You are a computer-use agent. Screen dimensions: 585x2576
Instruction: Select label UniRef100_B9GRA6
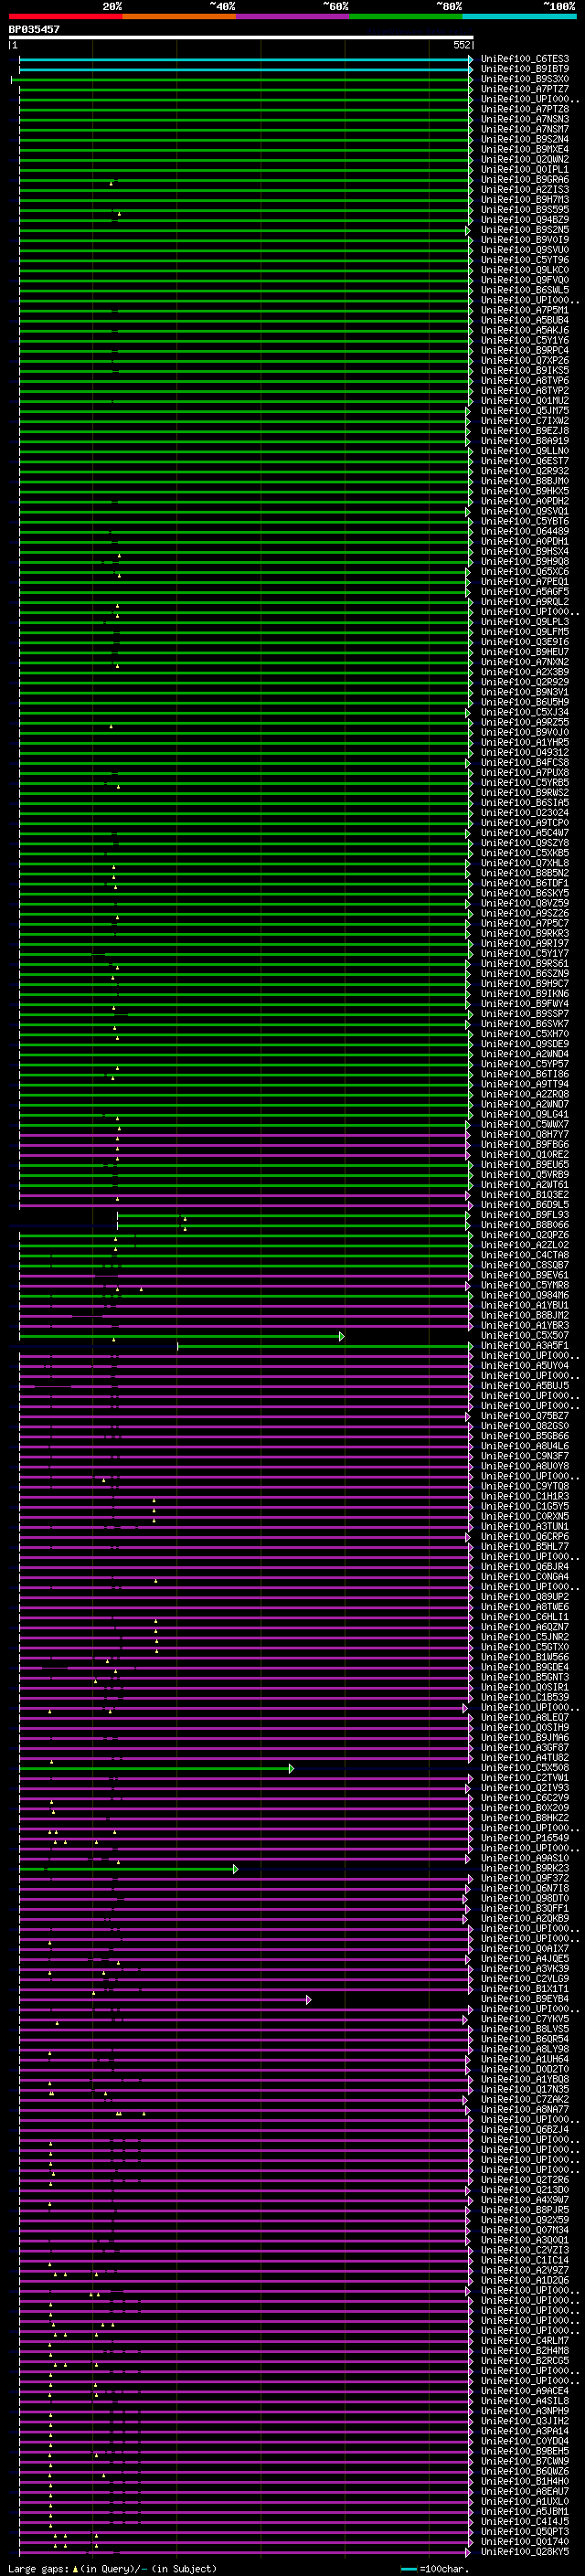pyautogui.click(x=524, y=180)
